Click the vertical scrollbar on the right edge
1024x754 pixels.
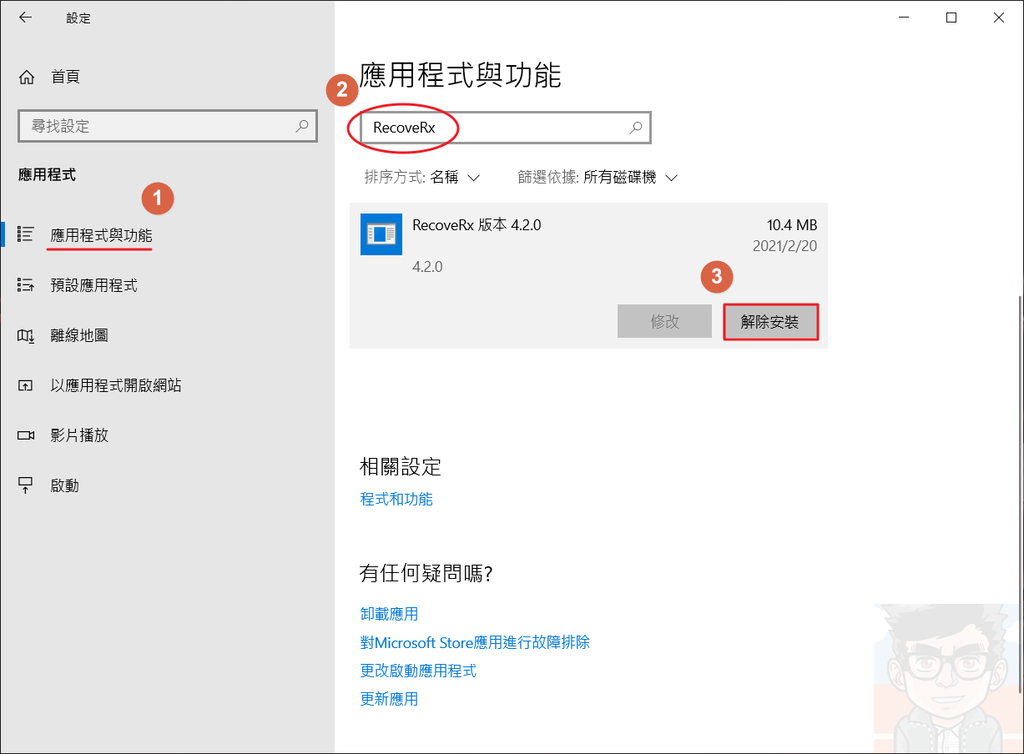[1020, 494]
